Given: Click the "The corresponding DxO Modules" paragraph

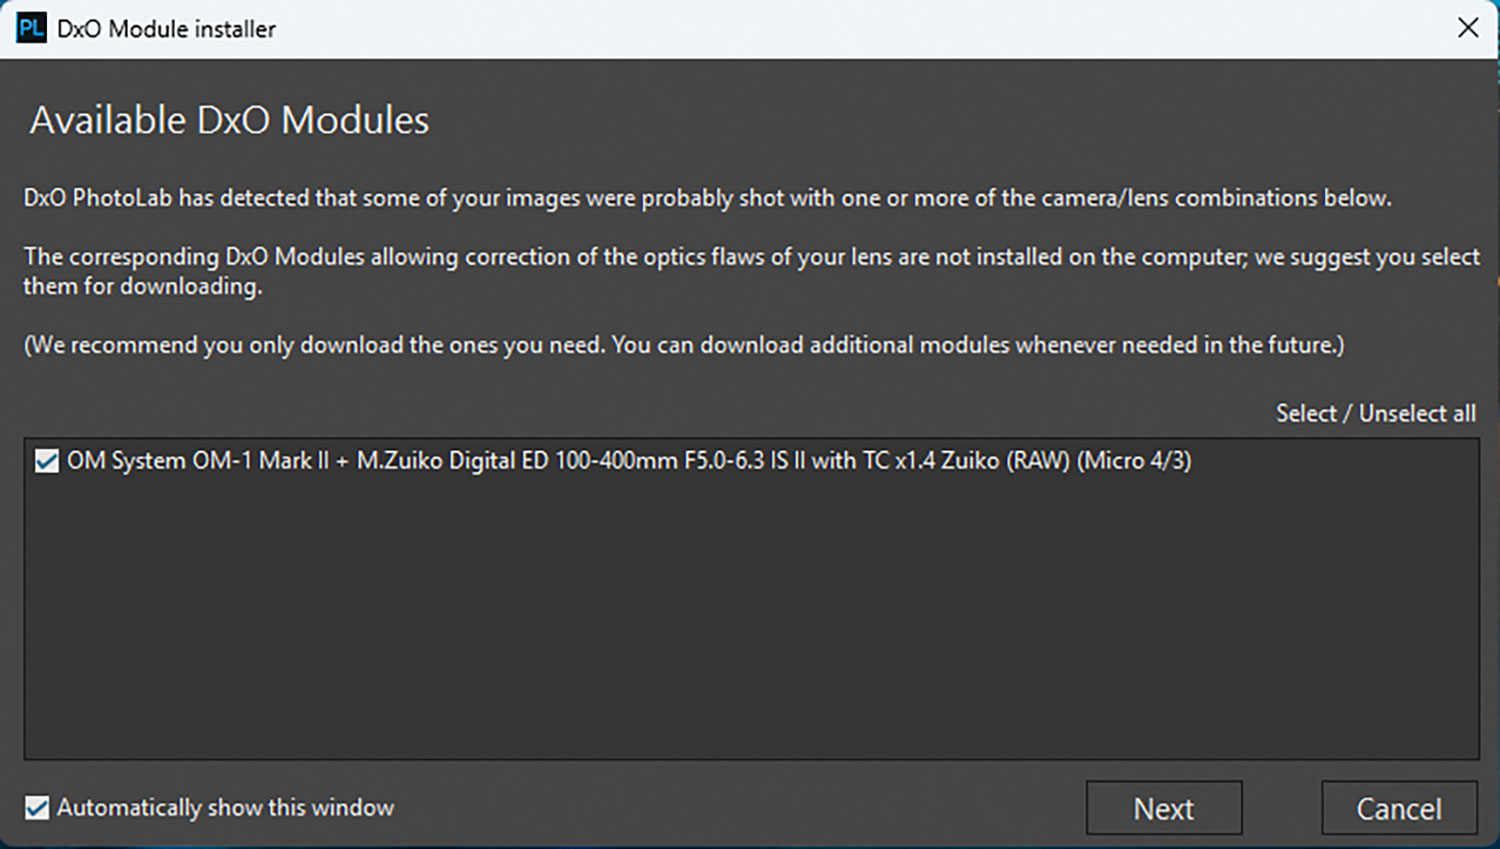Looking at the screenshot, I should pyautogui.click(x=750, y=258).
